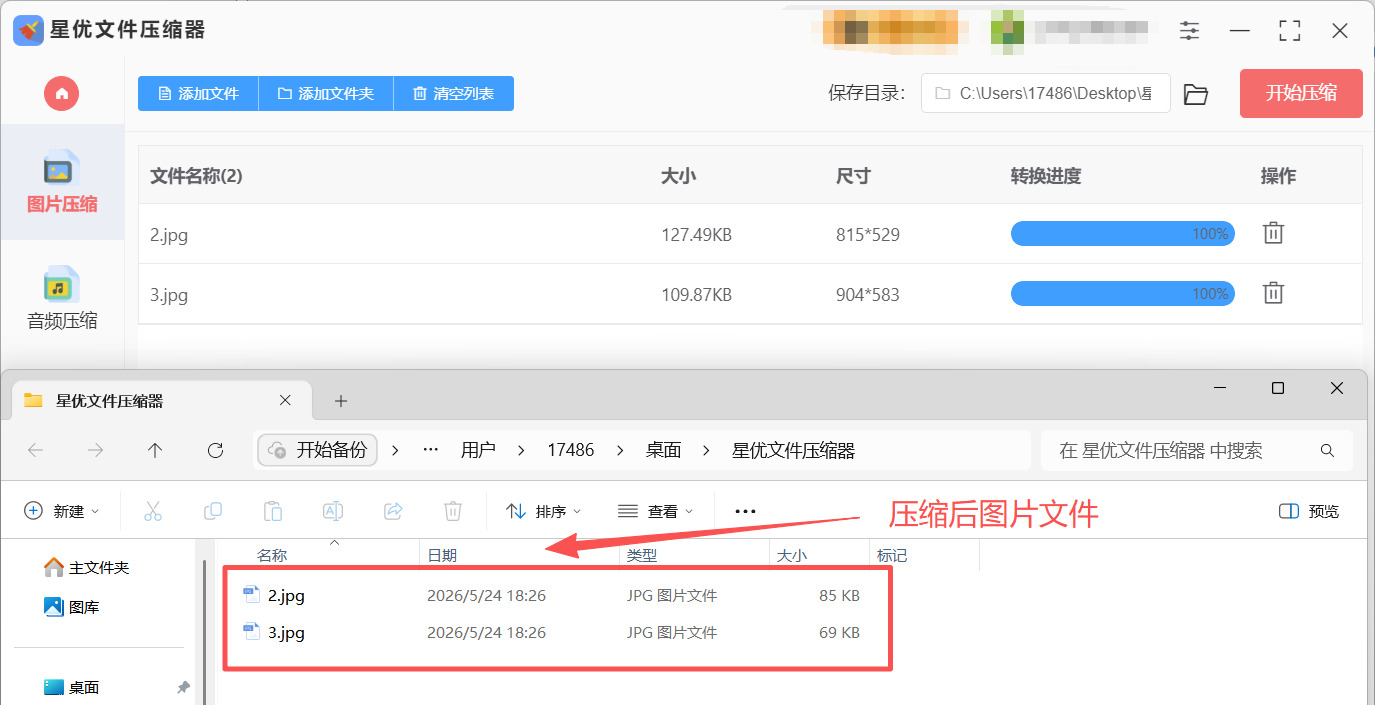Expand the hidden breadcrumb ellipsis
Image resolution: width=1375 pixels, height=705 pixels.
point(431,450)
